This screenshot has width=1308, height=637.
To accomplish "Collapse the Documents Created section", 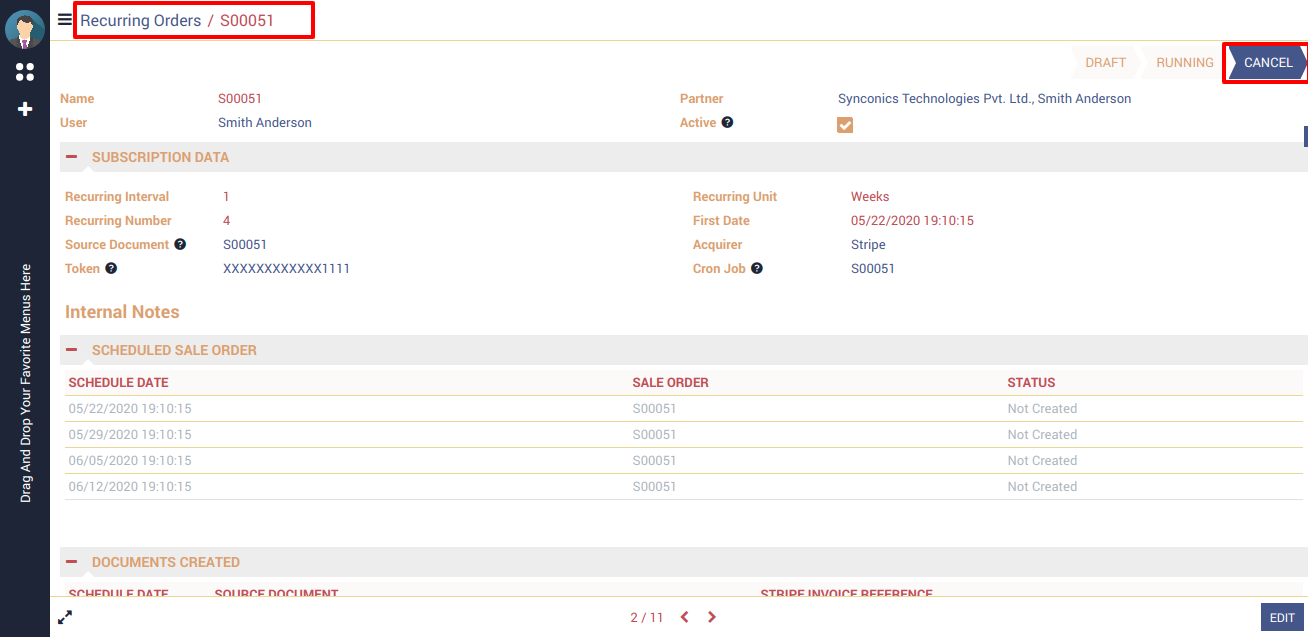I will [72, 562].
